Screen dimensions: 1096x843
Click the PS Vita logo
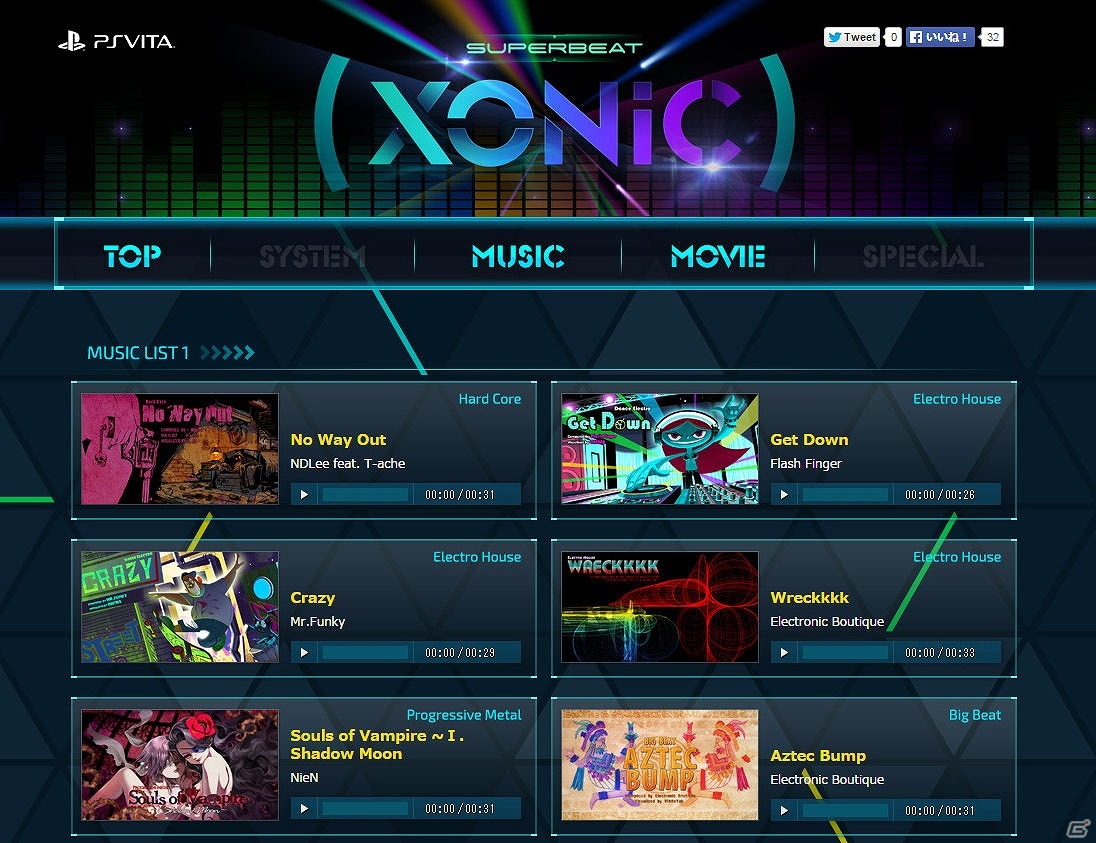pyautogui.click(x=116, y=42)
